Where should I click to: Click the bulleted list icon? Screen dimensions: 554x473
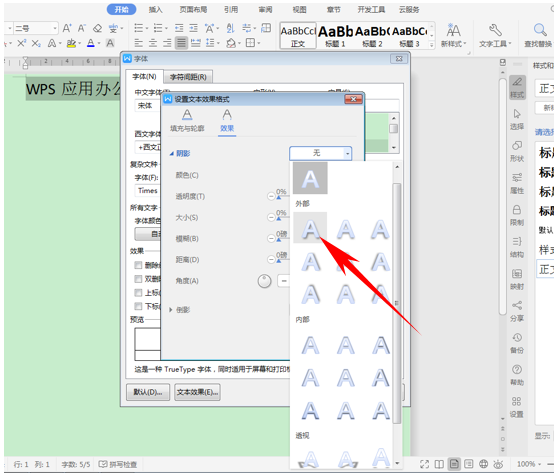[138, 28]
